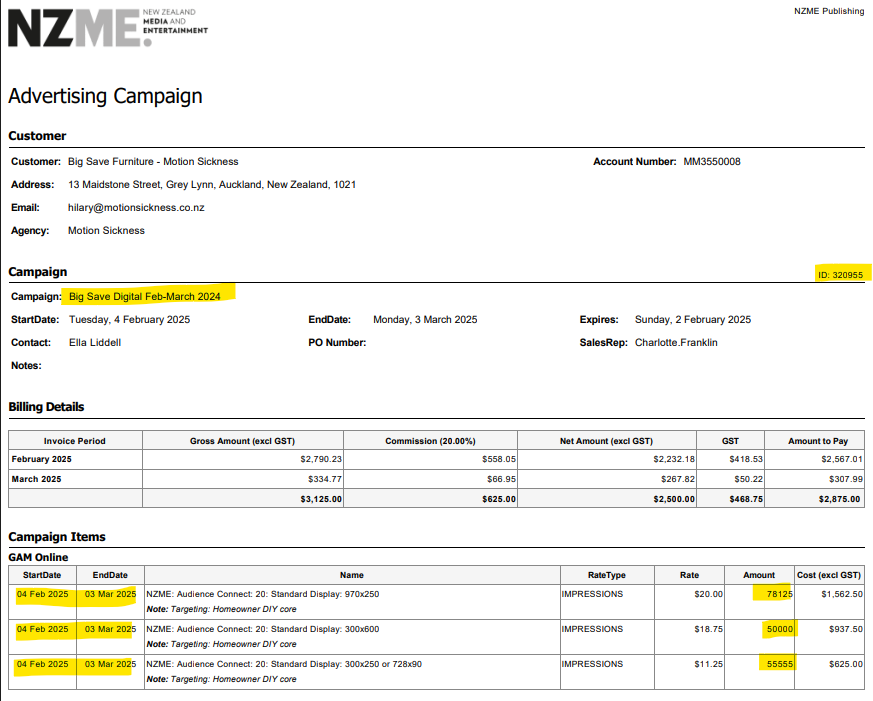Viewport: 873px width, 701px height.
Task: Select sales rep name Charlotte.Franklin
Action: 676,342
